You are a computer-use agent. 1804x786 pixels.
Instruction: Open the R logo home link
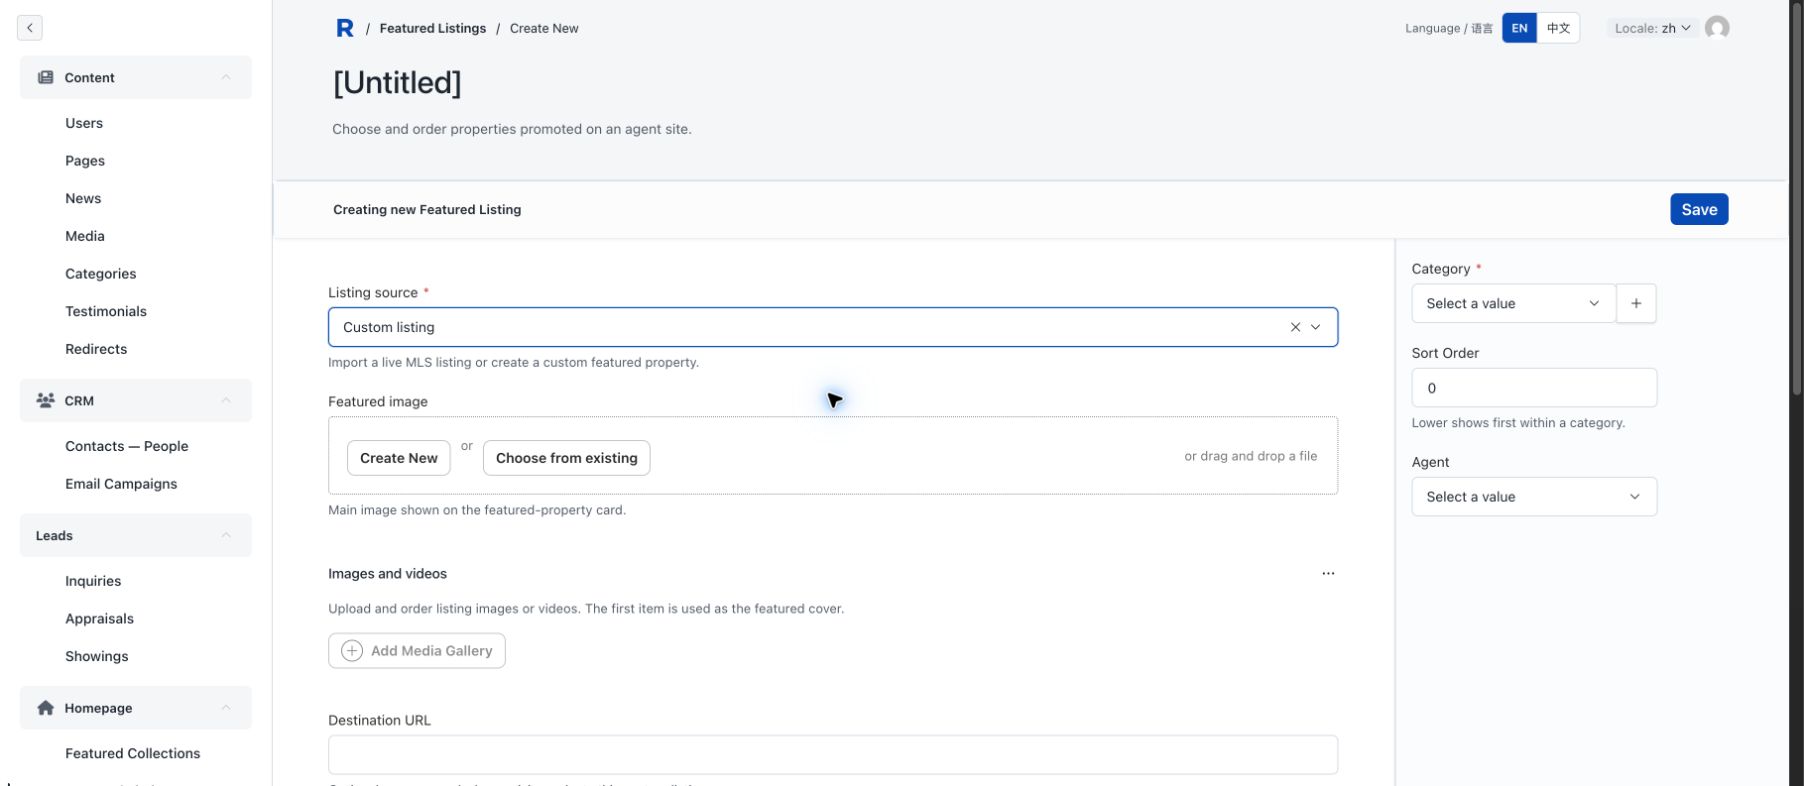pos(345,28)
